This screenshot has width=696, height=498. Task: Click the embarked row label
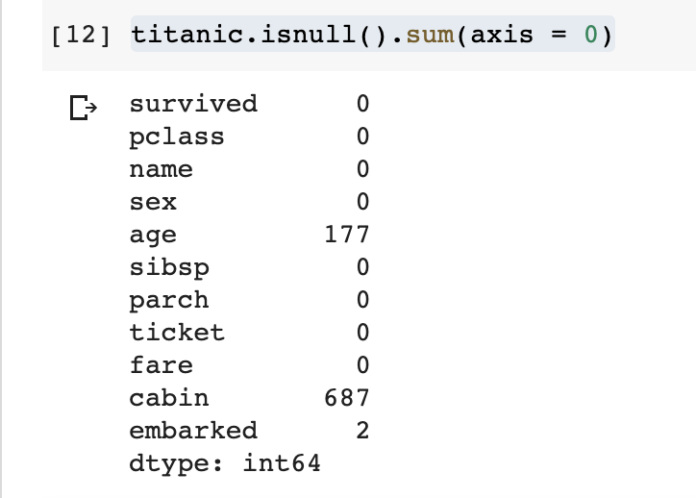(x=193, y=430)
